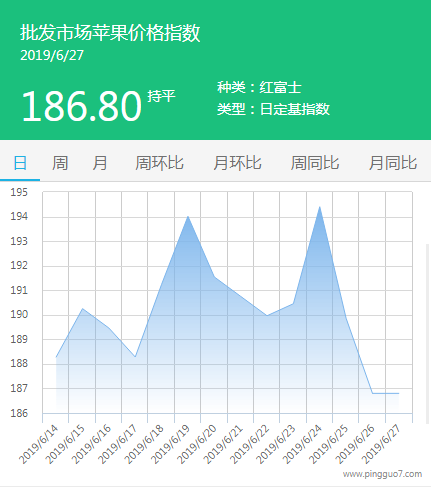Click the chart data point at 2019/6/15

coord(82,308)
